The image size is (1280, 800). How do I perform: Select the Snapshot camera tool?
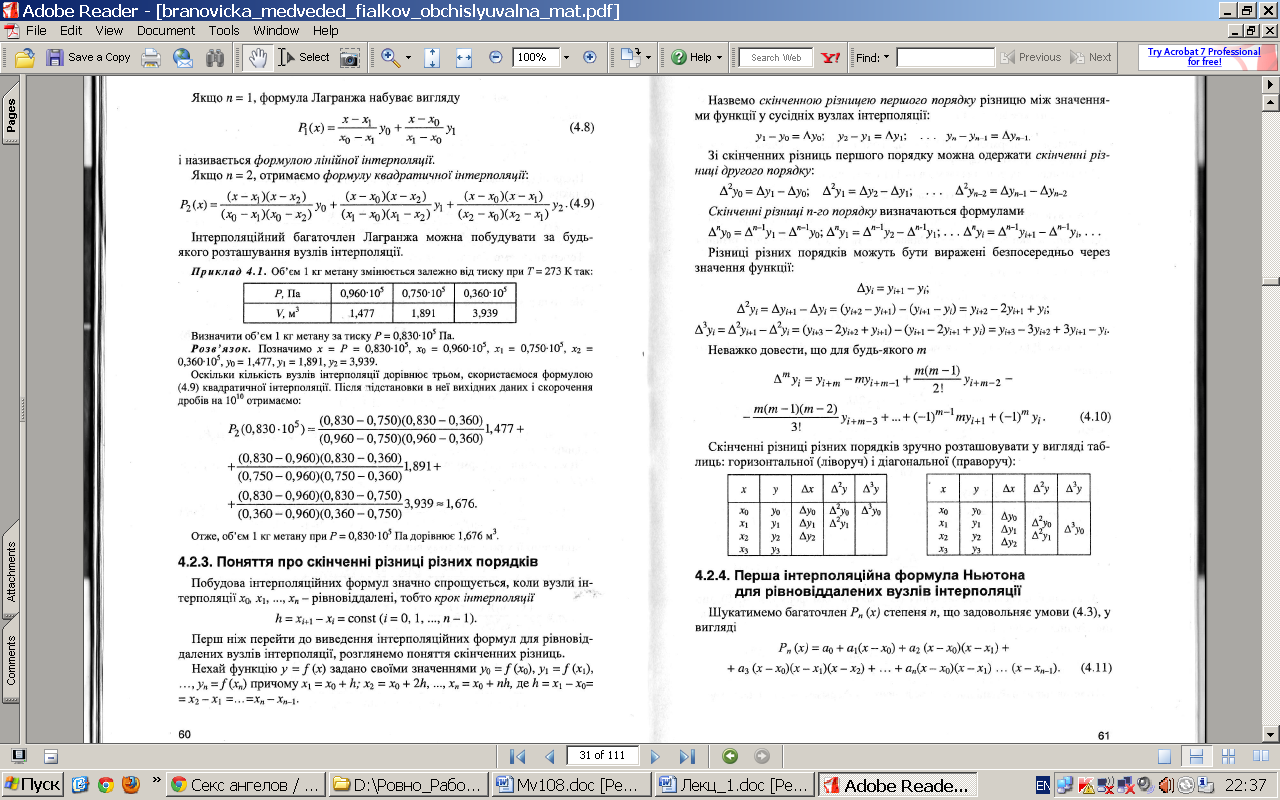point(349,57)
